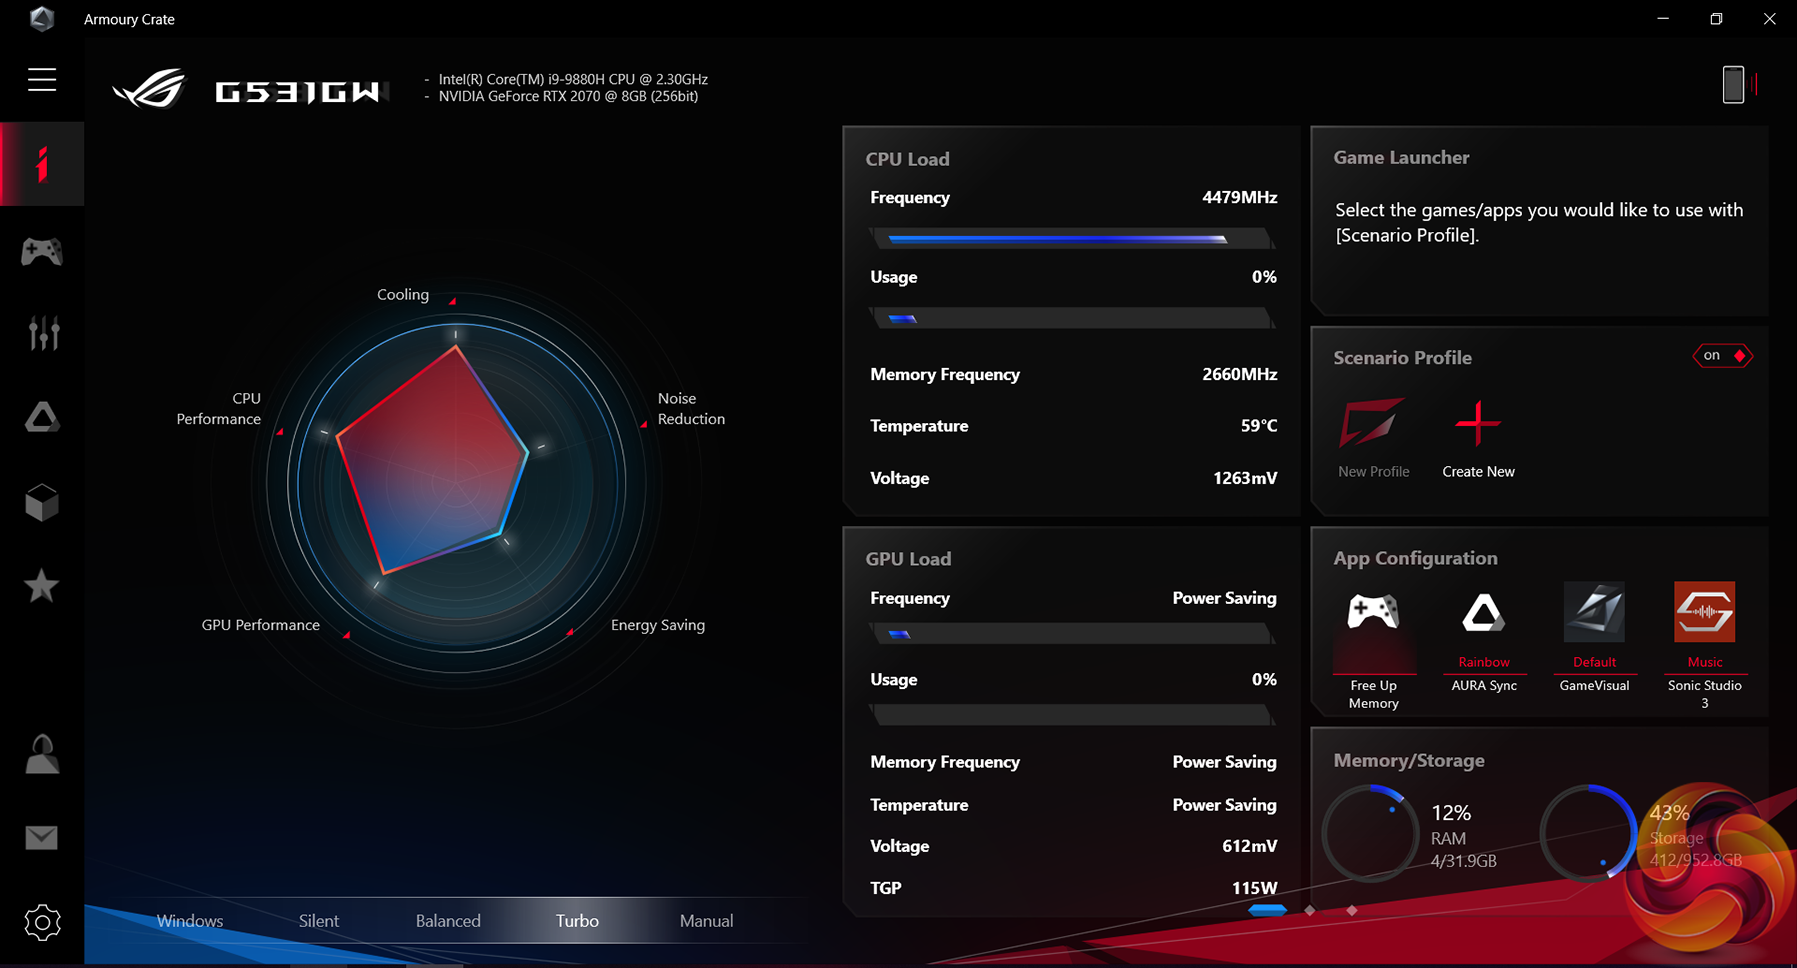Click the Cooling label on radar chart

click(403, 294)
